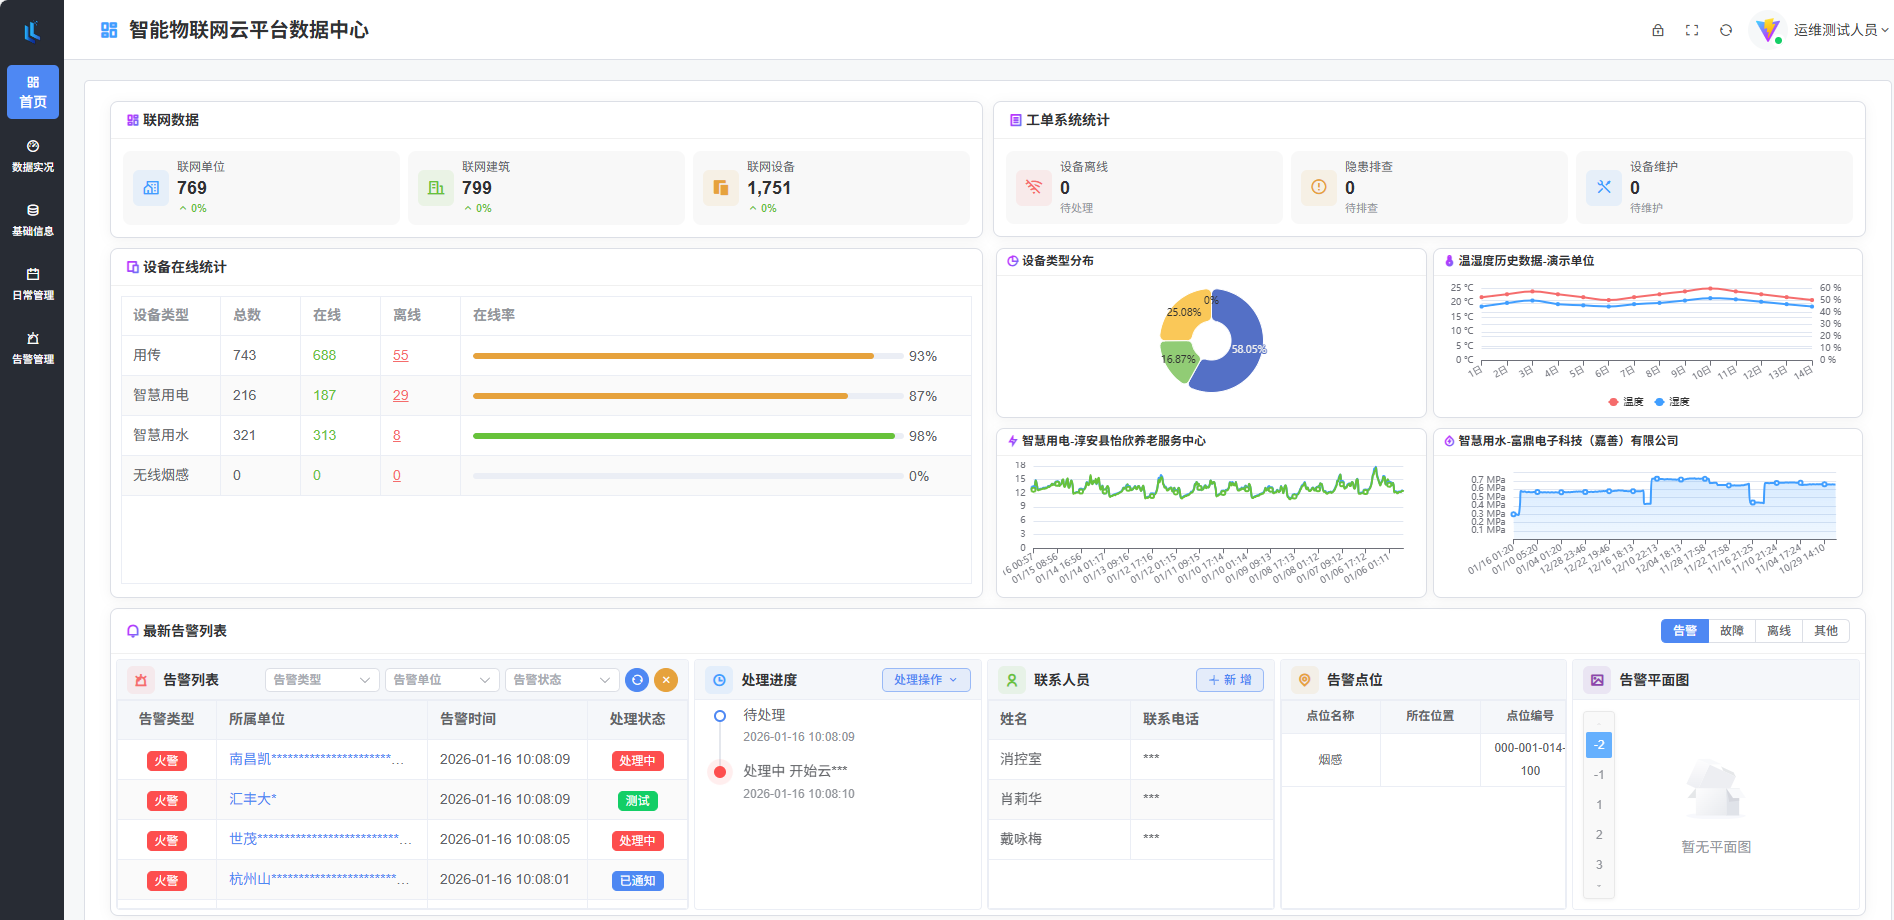Expand the 告警状态 filter dropdown
Screen dimensions: 1894x920
tap(561, 680)
